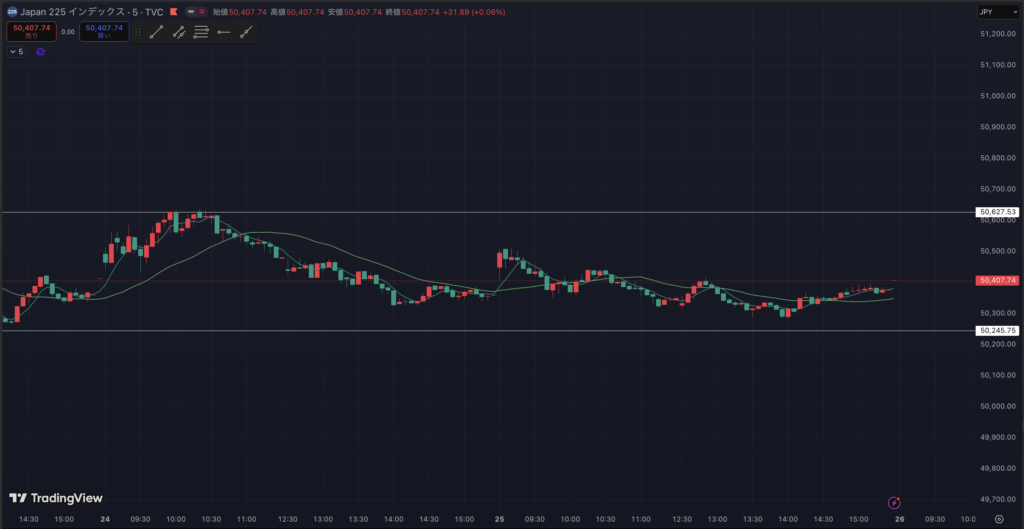Pick the horizontal line segment tool

pyautogui.click(x=223, y=32)
